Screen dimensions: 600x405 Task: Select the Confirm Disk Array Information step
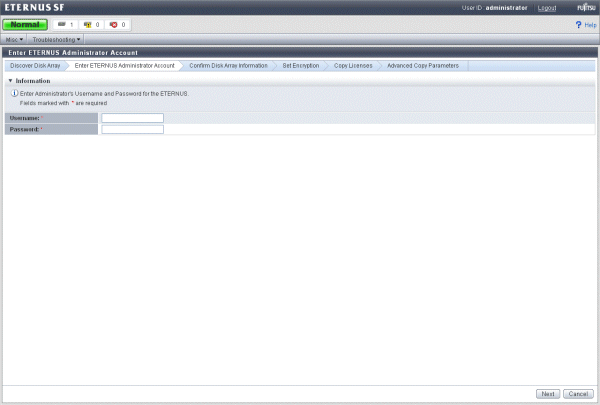tap(228, 65)
